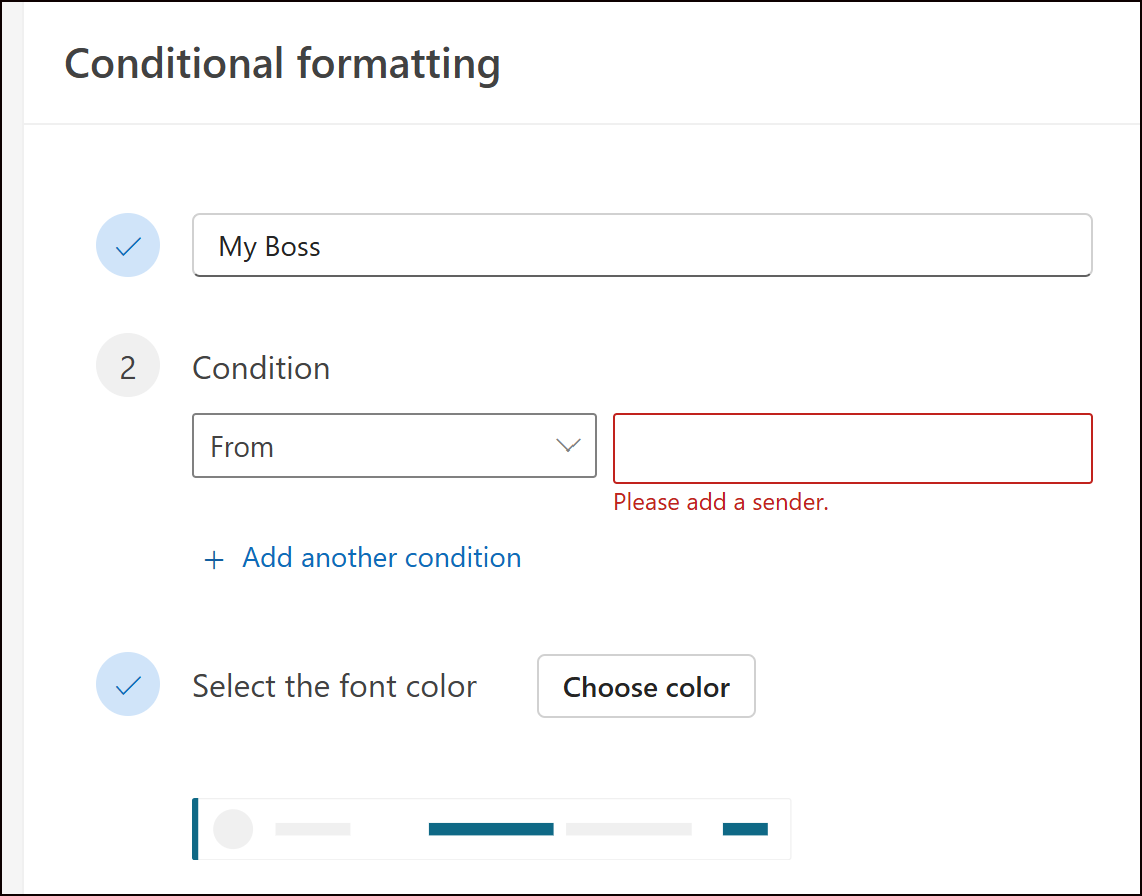
Task: Click the teal accent bar at preview's left edge
Action: point(195,829)
